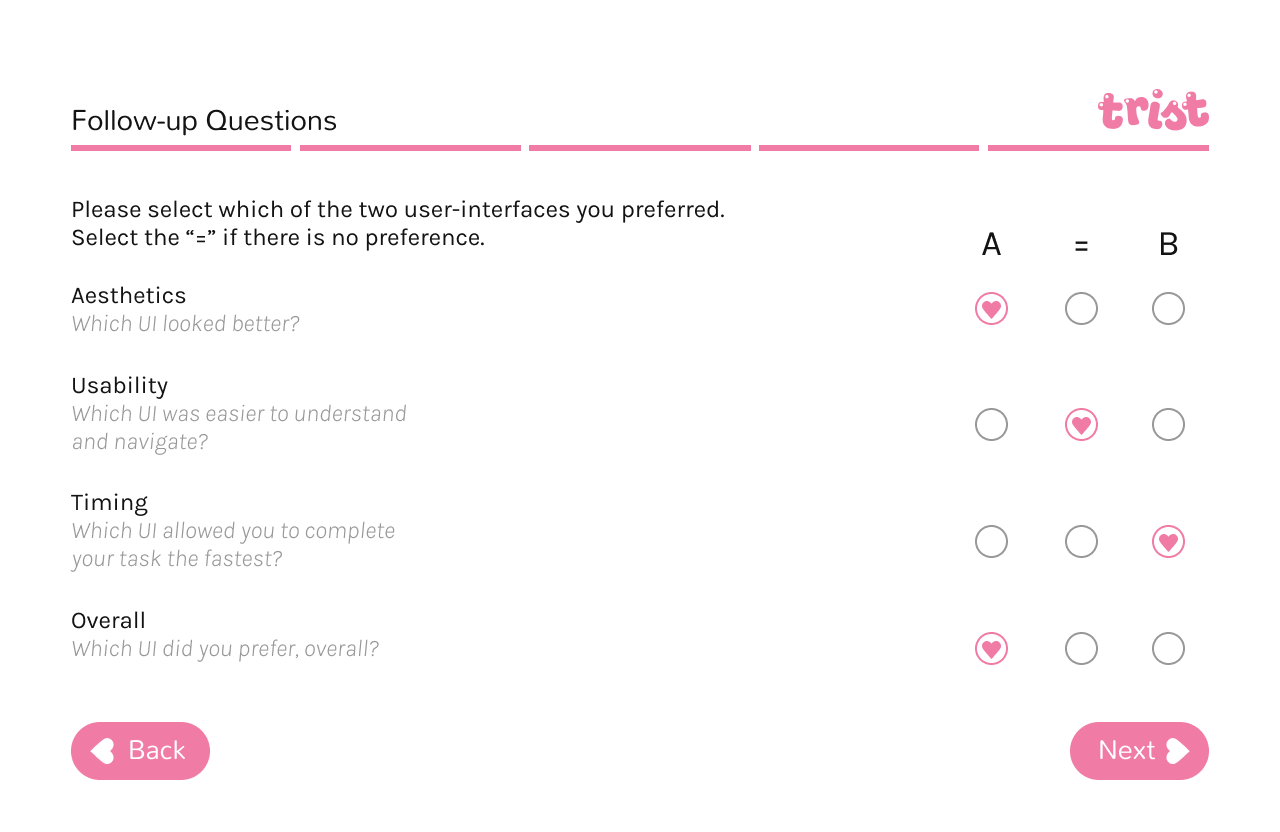
Task: Click the last progress bar segment
Action: pos(1098,148)
